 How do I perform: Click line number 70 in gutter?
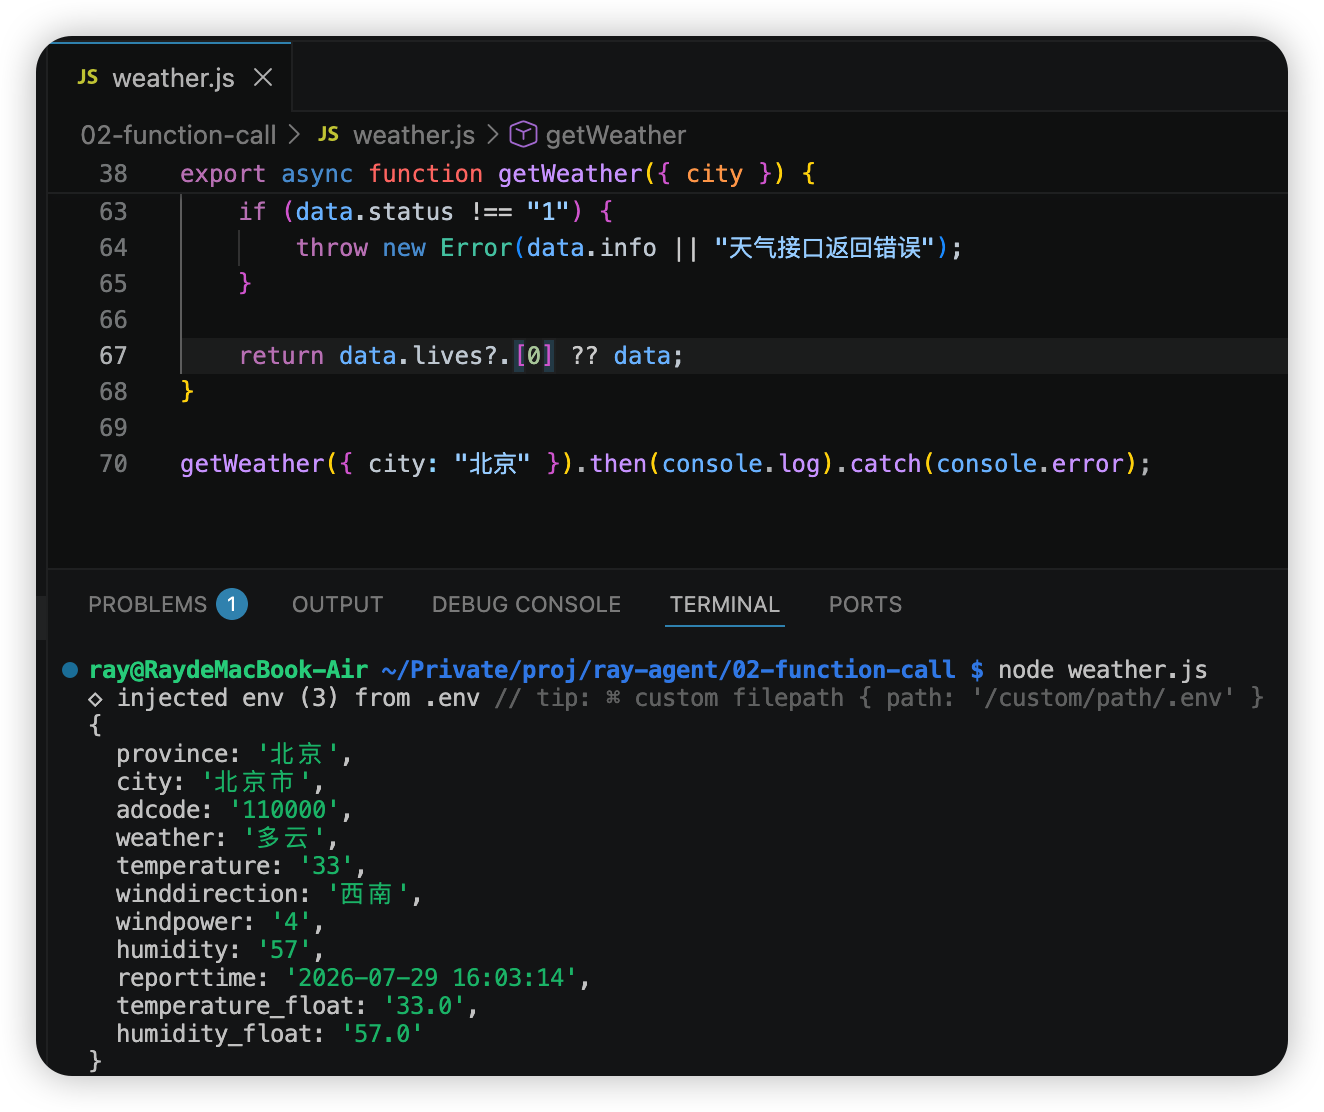coord(113,463)
